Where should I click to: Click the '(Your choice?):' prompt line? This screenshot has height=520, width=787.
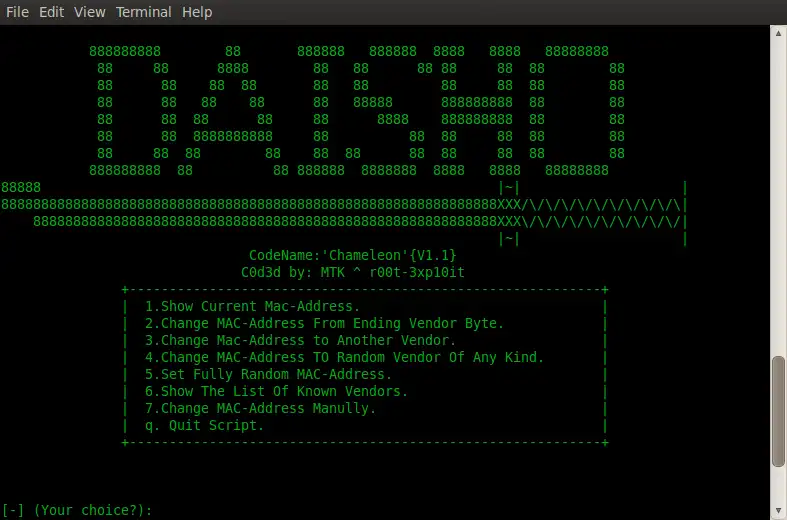tap(76, 510)
